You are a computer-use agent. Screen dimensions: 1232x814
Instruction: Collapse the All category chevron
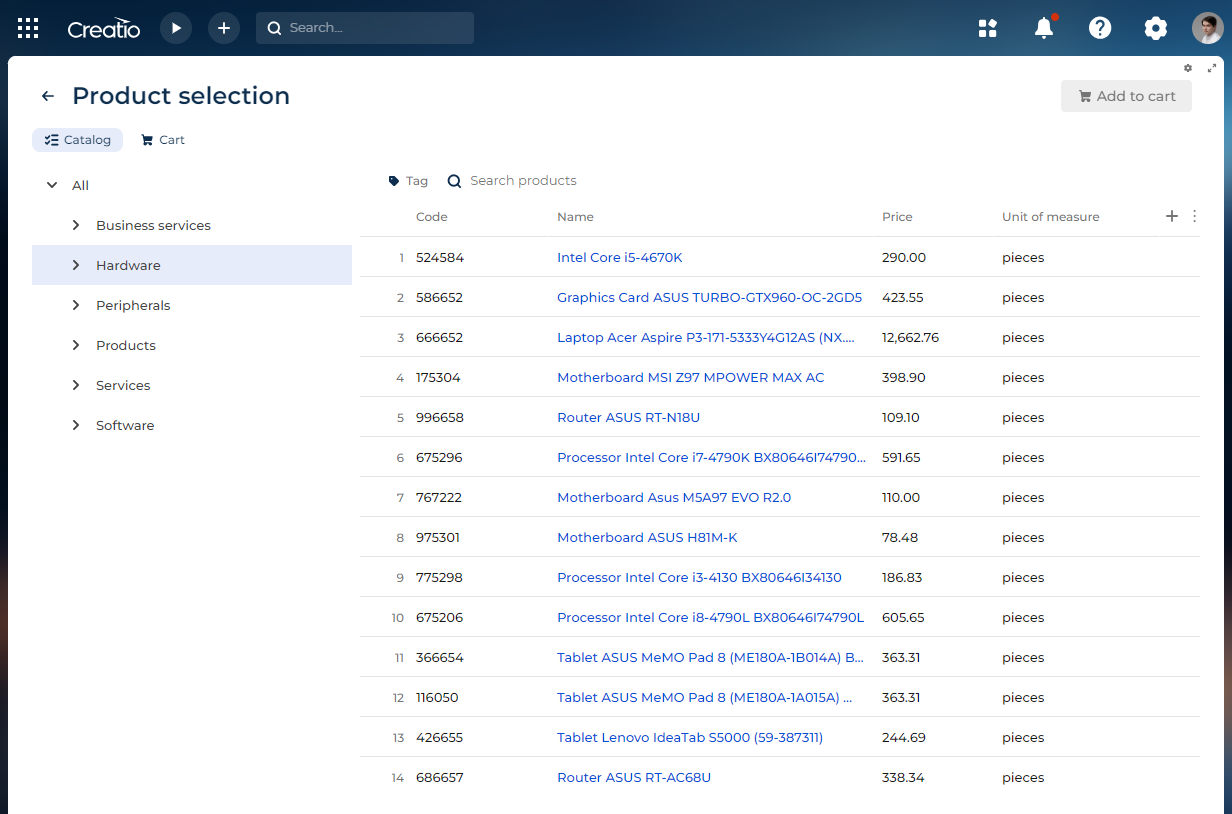pyautogui.click(x=52, y=185)
